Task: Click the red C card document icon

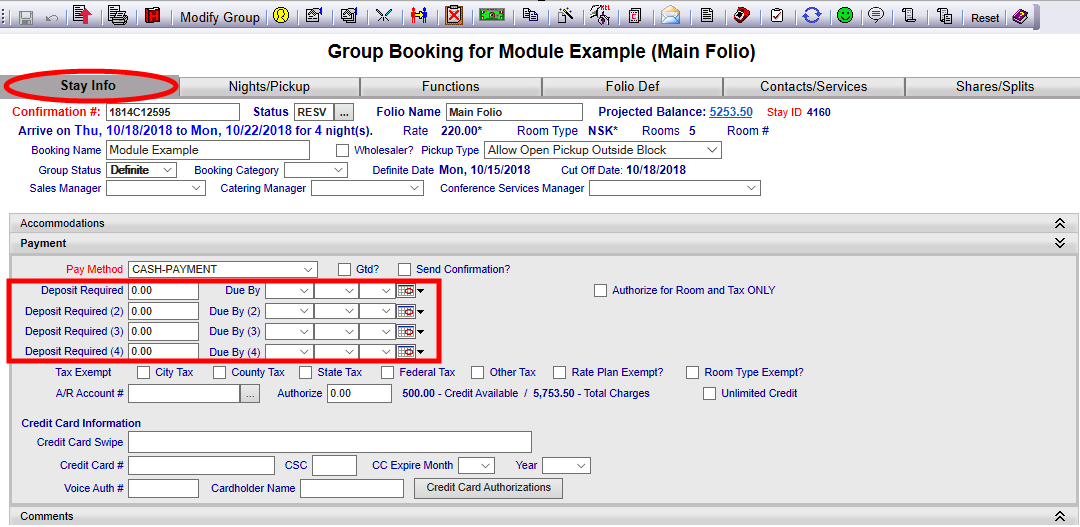Action: [635, 16]
